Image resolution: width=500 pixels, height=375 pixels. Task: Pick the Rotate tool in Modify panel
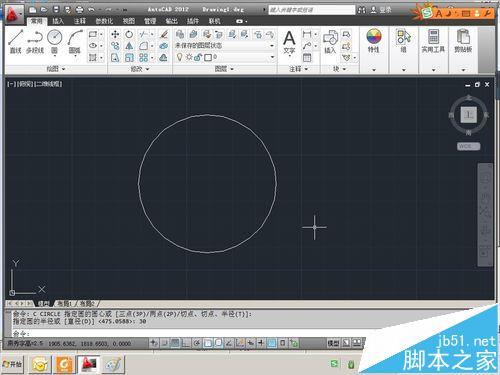click(x=129, y=34)
